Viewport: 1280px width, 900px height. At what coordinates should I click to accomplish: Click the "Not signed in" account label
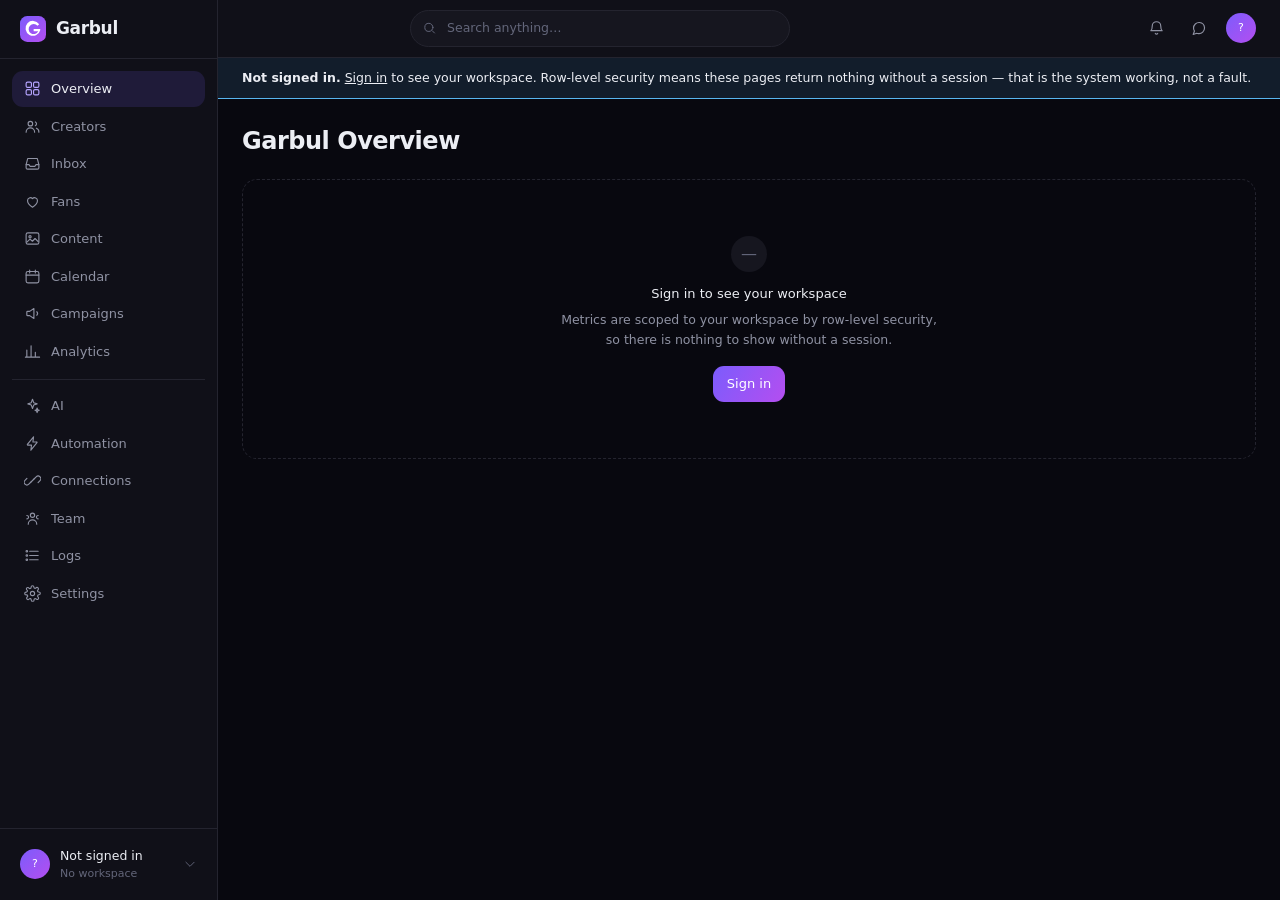tap(101, 856)
